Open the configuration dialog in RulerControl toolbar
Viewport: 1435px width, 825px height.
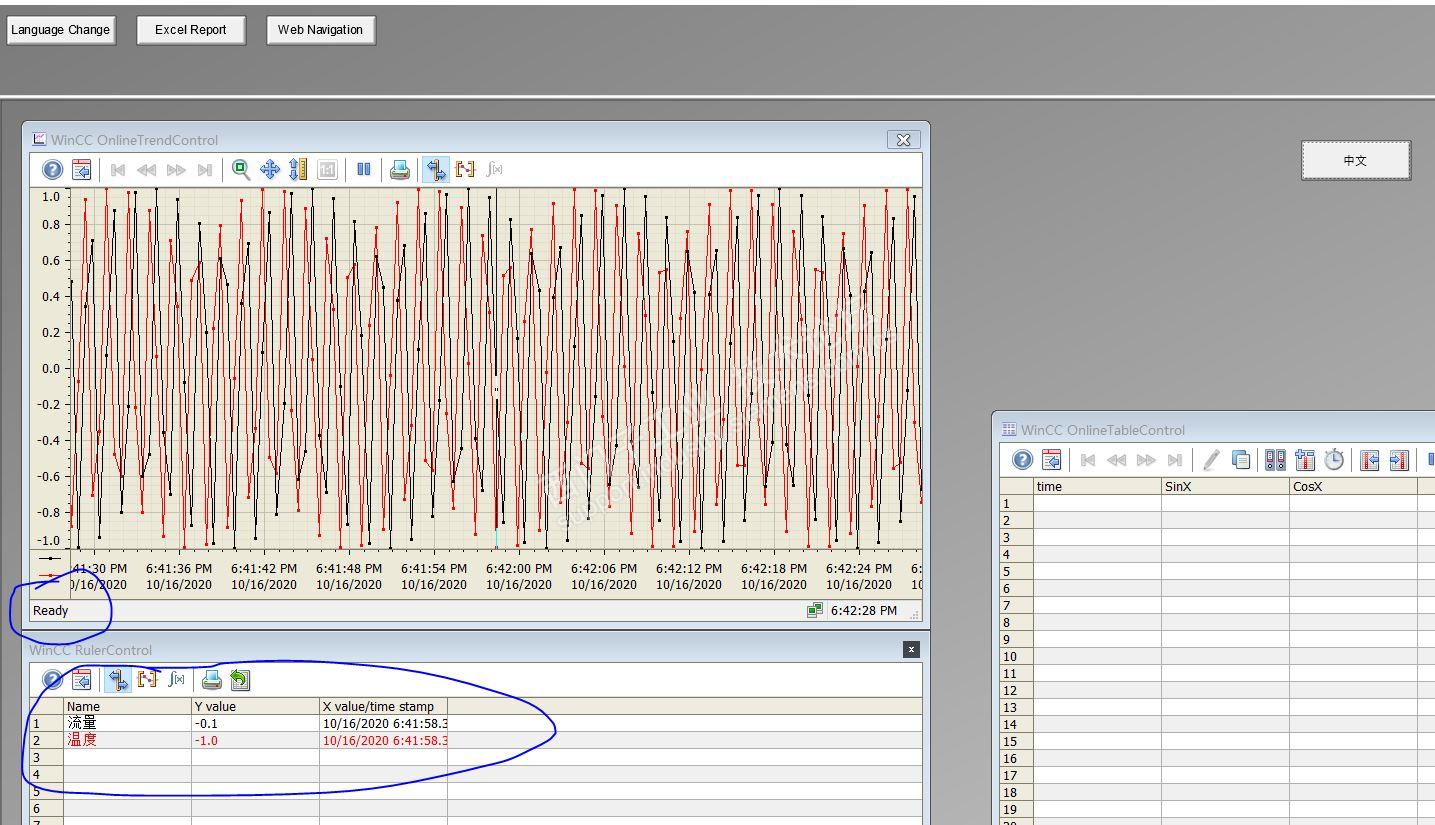click(82, 680)
